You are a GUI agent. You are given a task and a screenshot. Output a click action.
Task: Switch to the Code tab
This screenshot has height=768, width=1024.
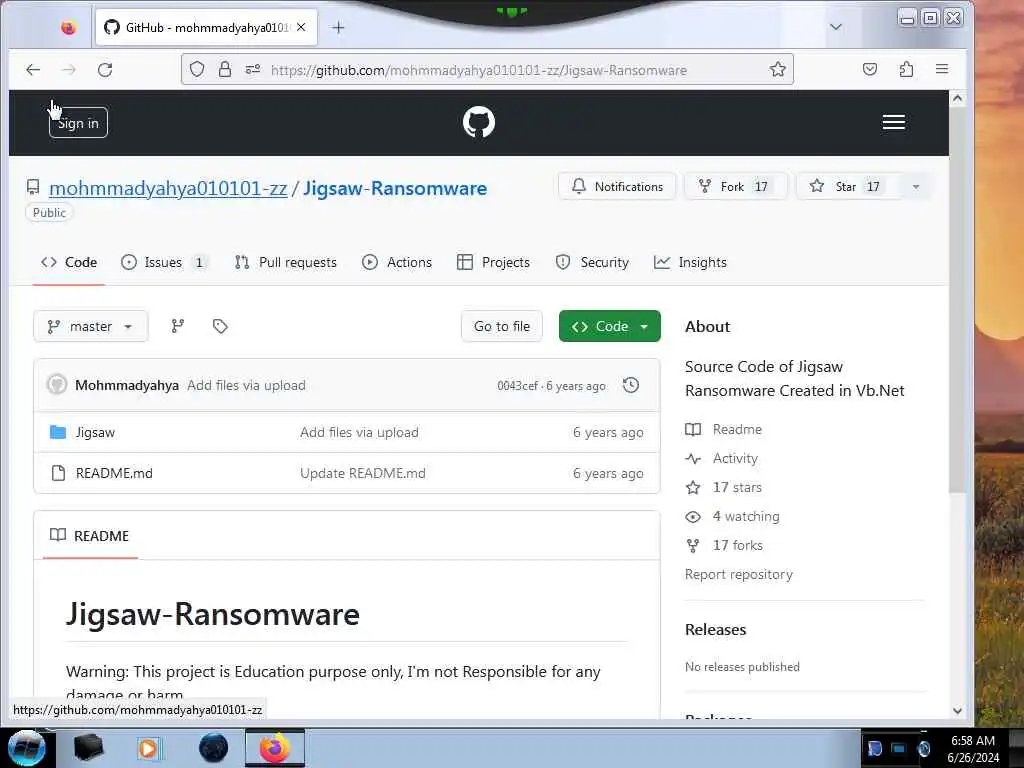pyautogui.click(x=69, y=263)
